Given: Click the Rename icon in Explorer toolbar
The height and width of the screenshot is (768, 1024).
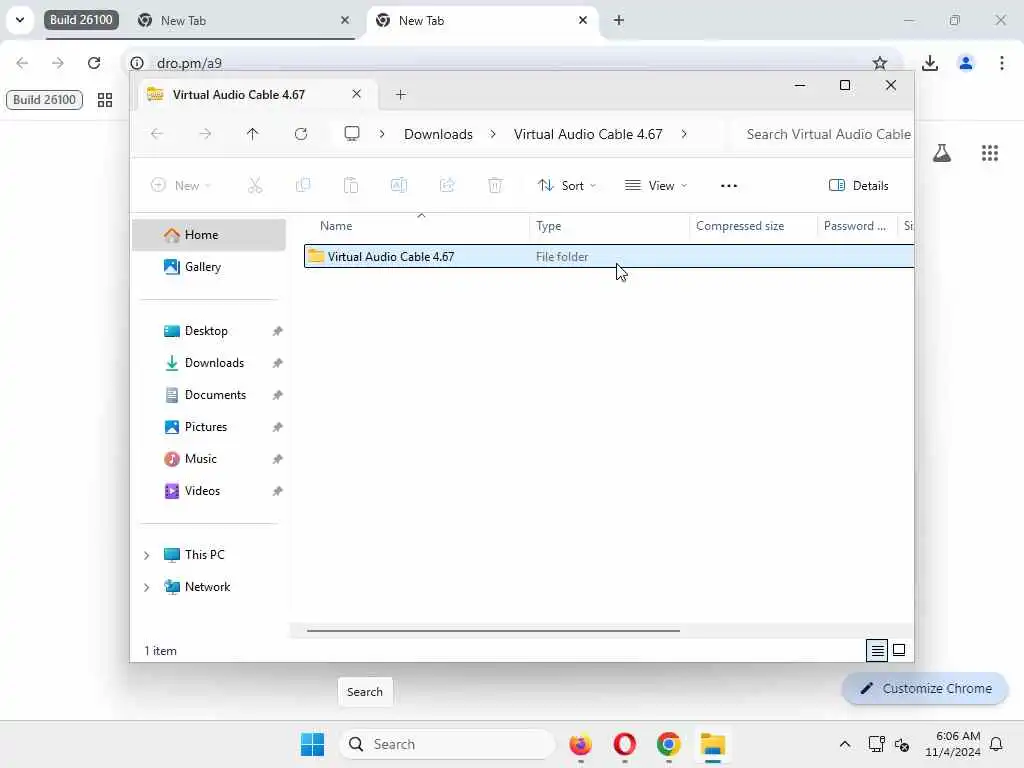Looking at the screenshot, I should point(399,185).
